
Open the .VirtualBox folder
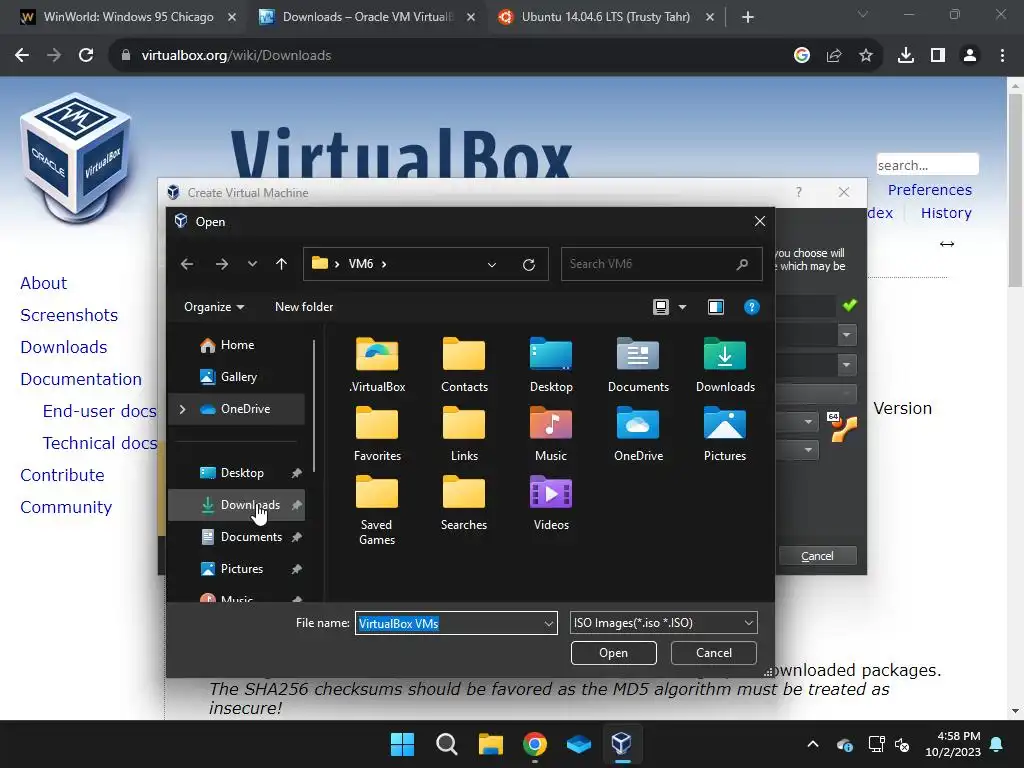[x=377, y=364]
